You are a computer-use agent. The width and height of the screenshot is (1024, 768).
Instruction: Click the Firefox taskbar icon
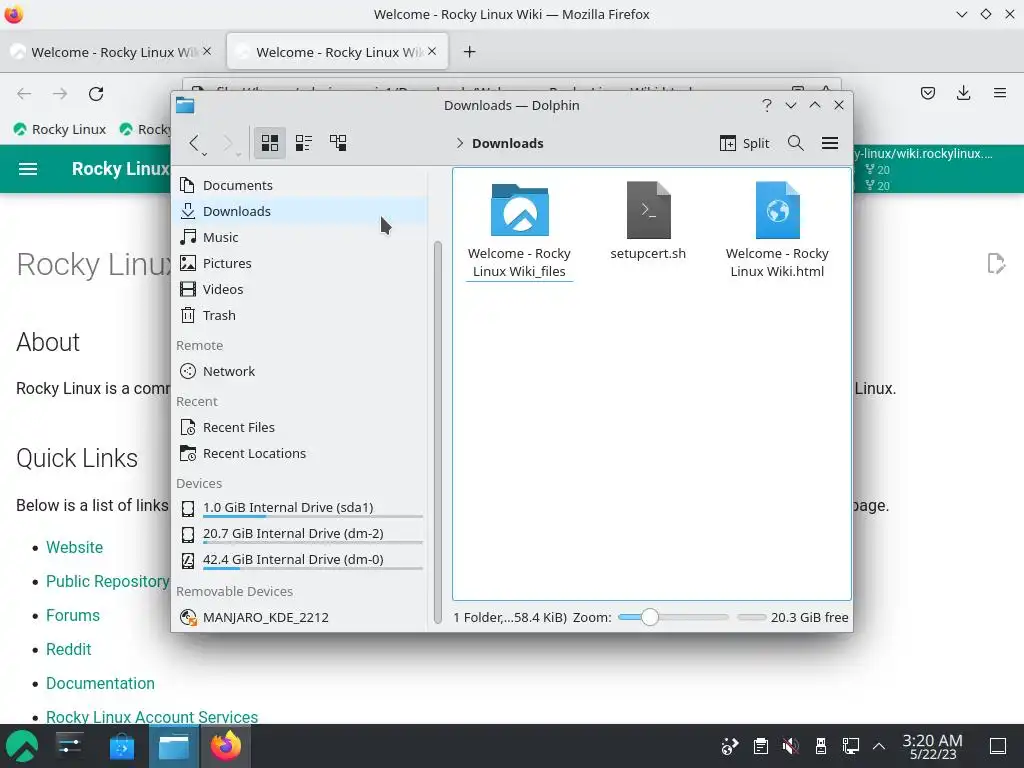click(226, 746)
